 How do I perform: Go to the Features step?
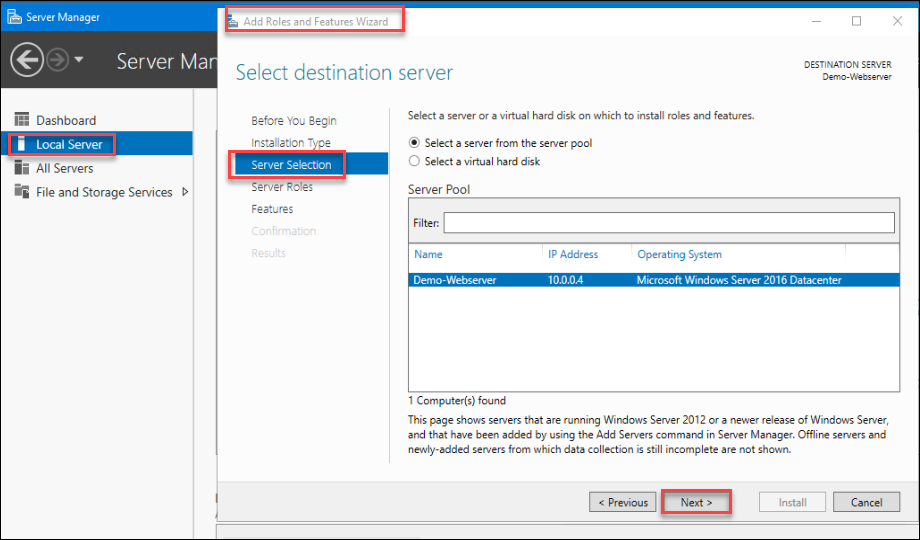pos(272,209)
